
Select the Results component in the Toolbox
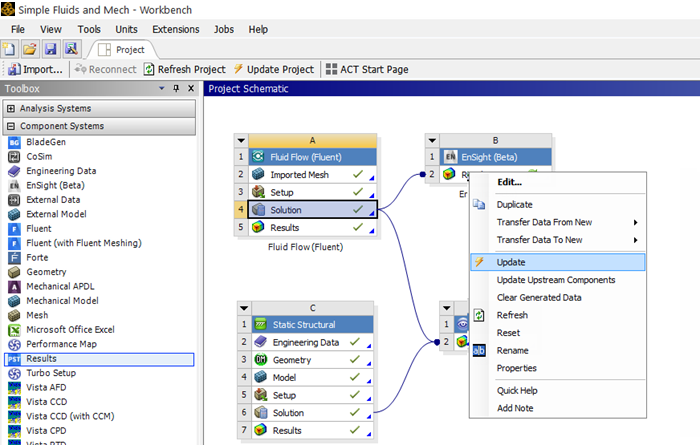pyautogui.click(x=99, y=359)
